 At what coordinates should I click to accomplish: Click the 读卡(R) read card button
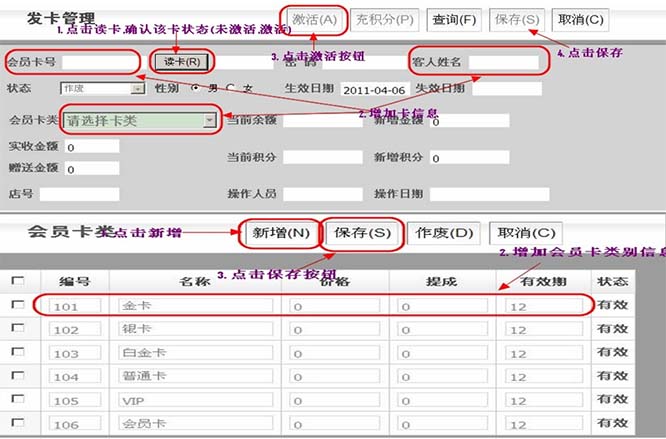pos(182,62)
